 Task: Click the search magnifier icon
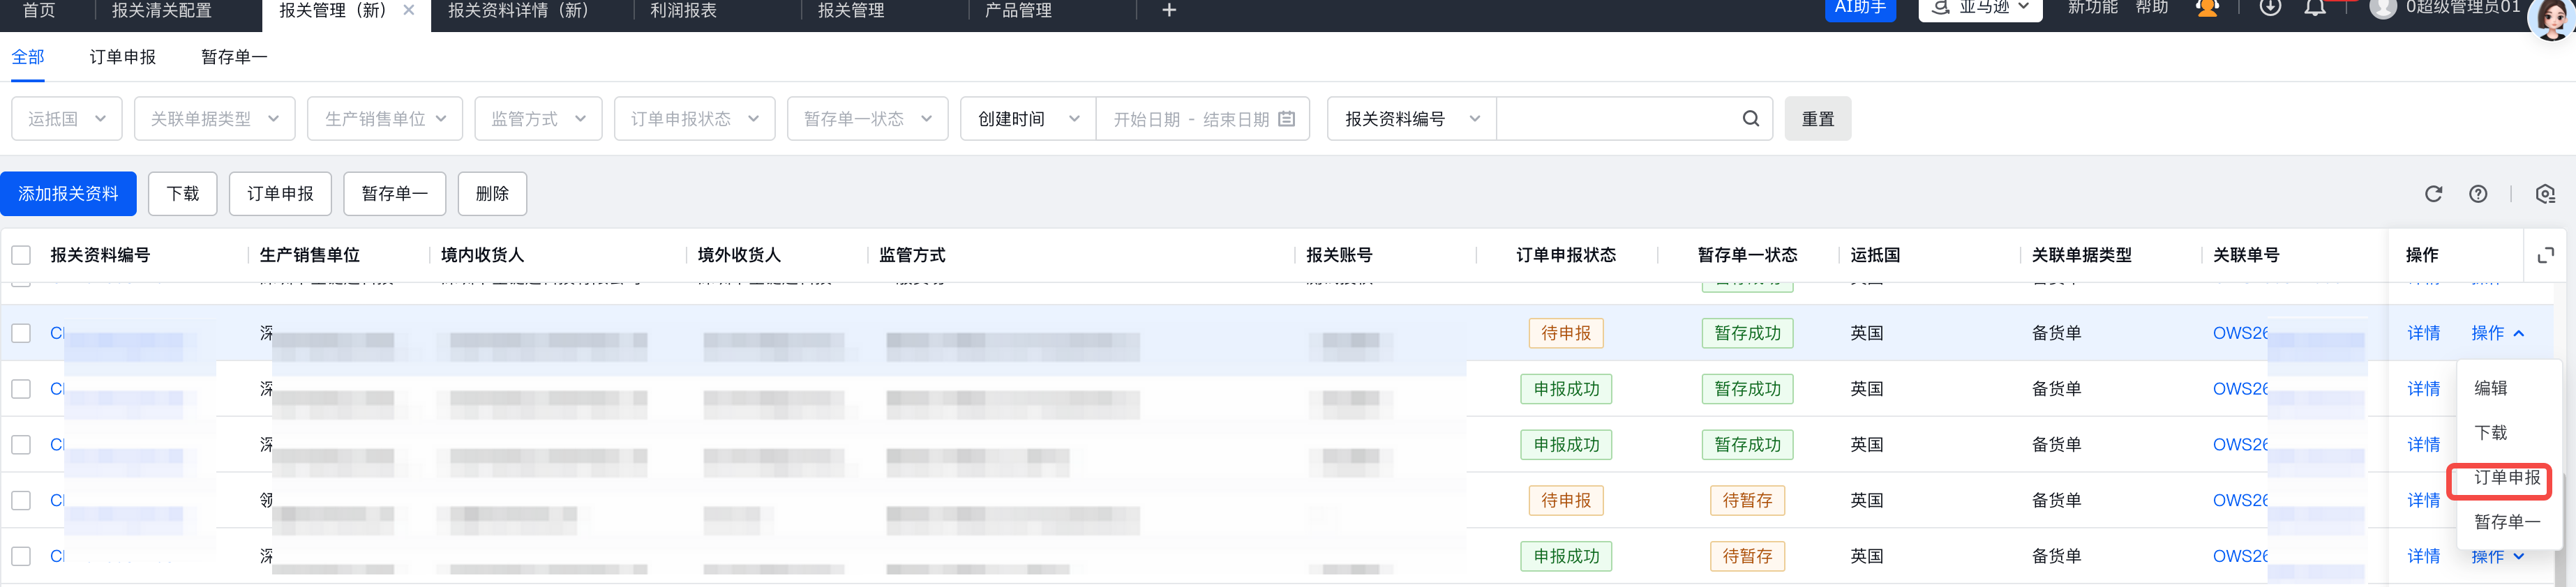click(1750, 119)
